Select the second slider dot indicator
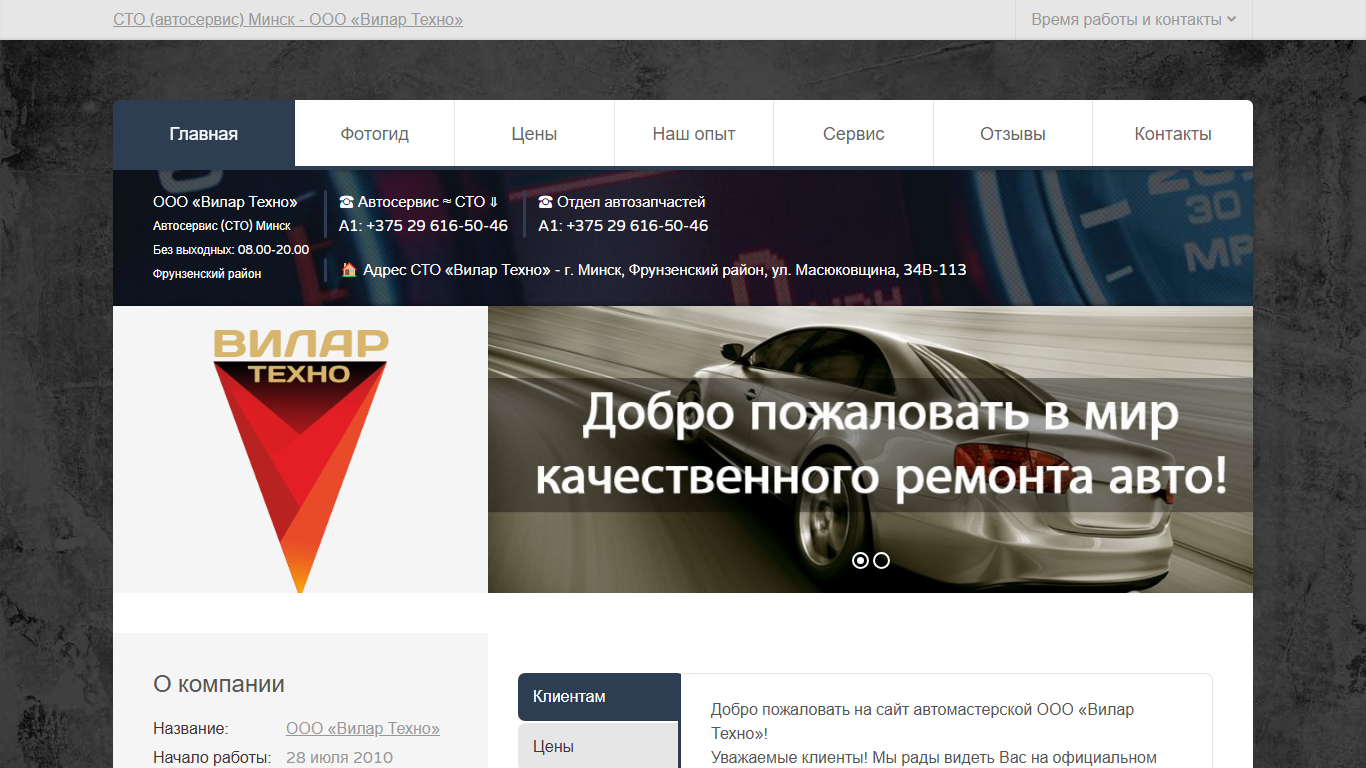Screen dimensions: 1366x768 click(881, 561)
